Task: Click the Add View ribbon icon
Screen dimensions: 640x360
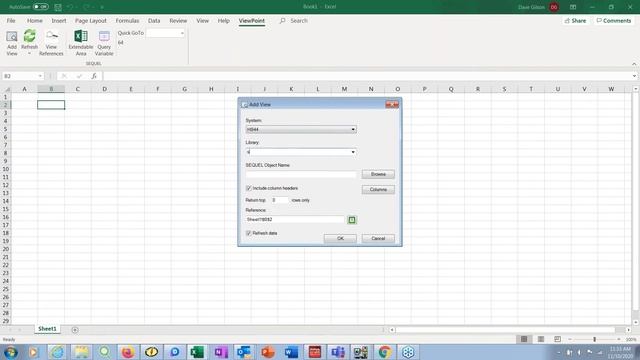Action: tap(12, 42)
